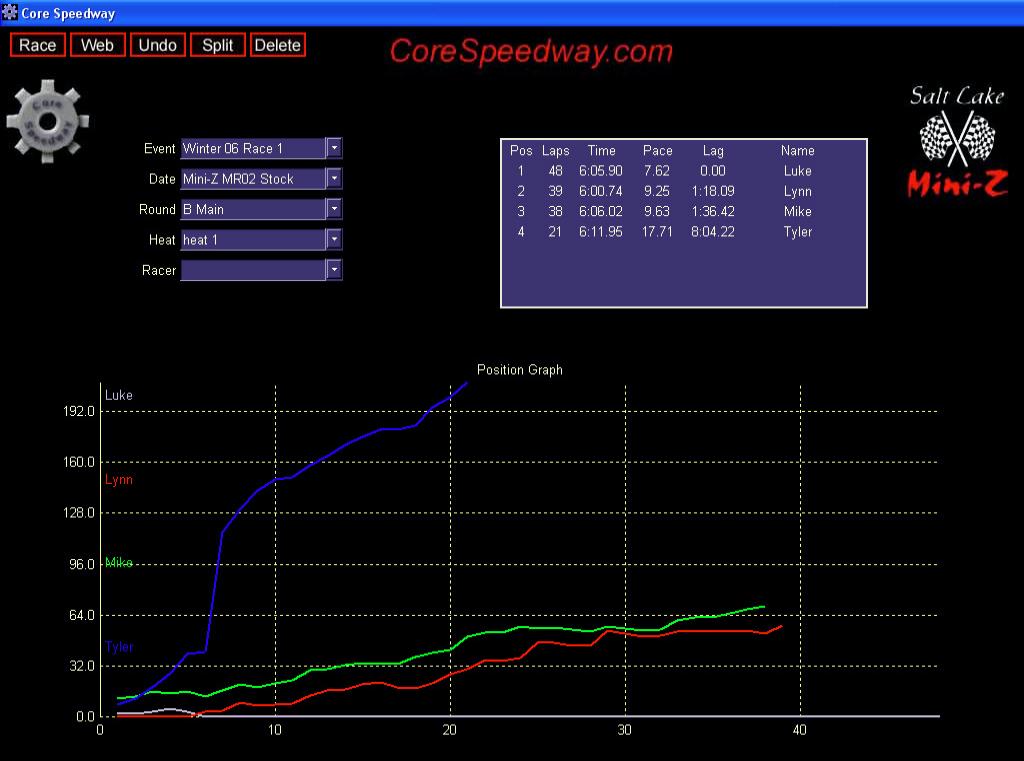Select Lynn's row in results table

pyautogui.click(x=684, y=191)
